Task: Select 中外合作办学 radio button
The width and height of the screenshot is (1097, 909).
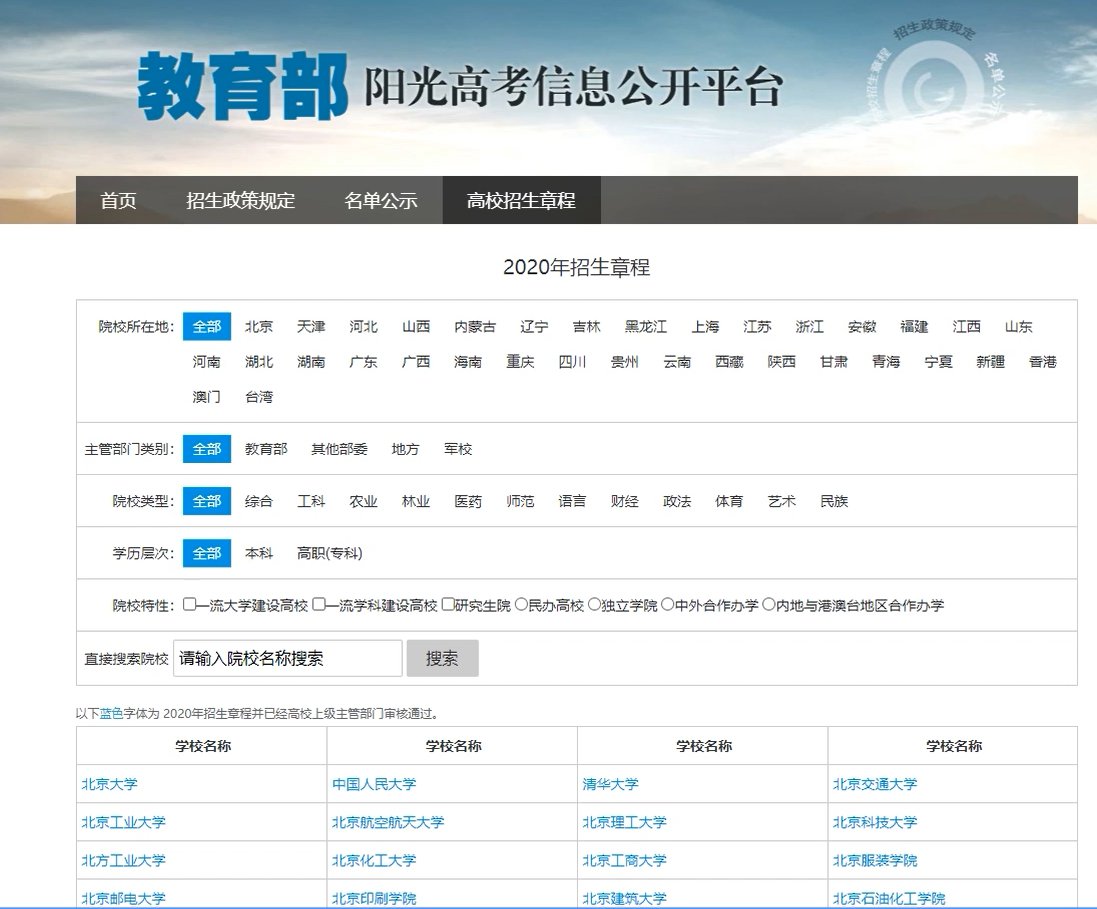Action: (x=668, y=605)
